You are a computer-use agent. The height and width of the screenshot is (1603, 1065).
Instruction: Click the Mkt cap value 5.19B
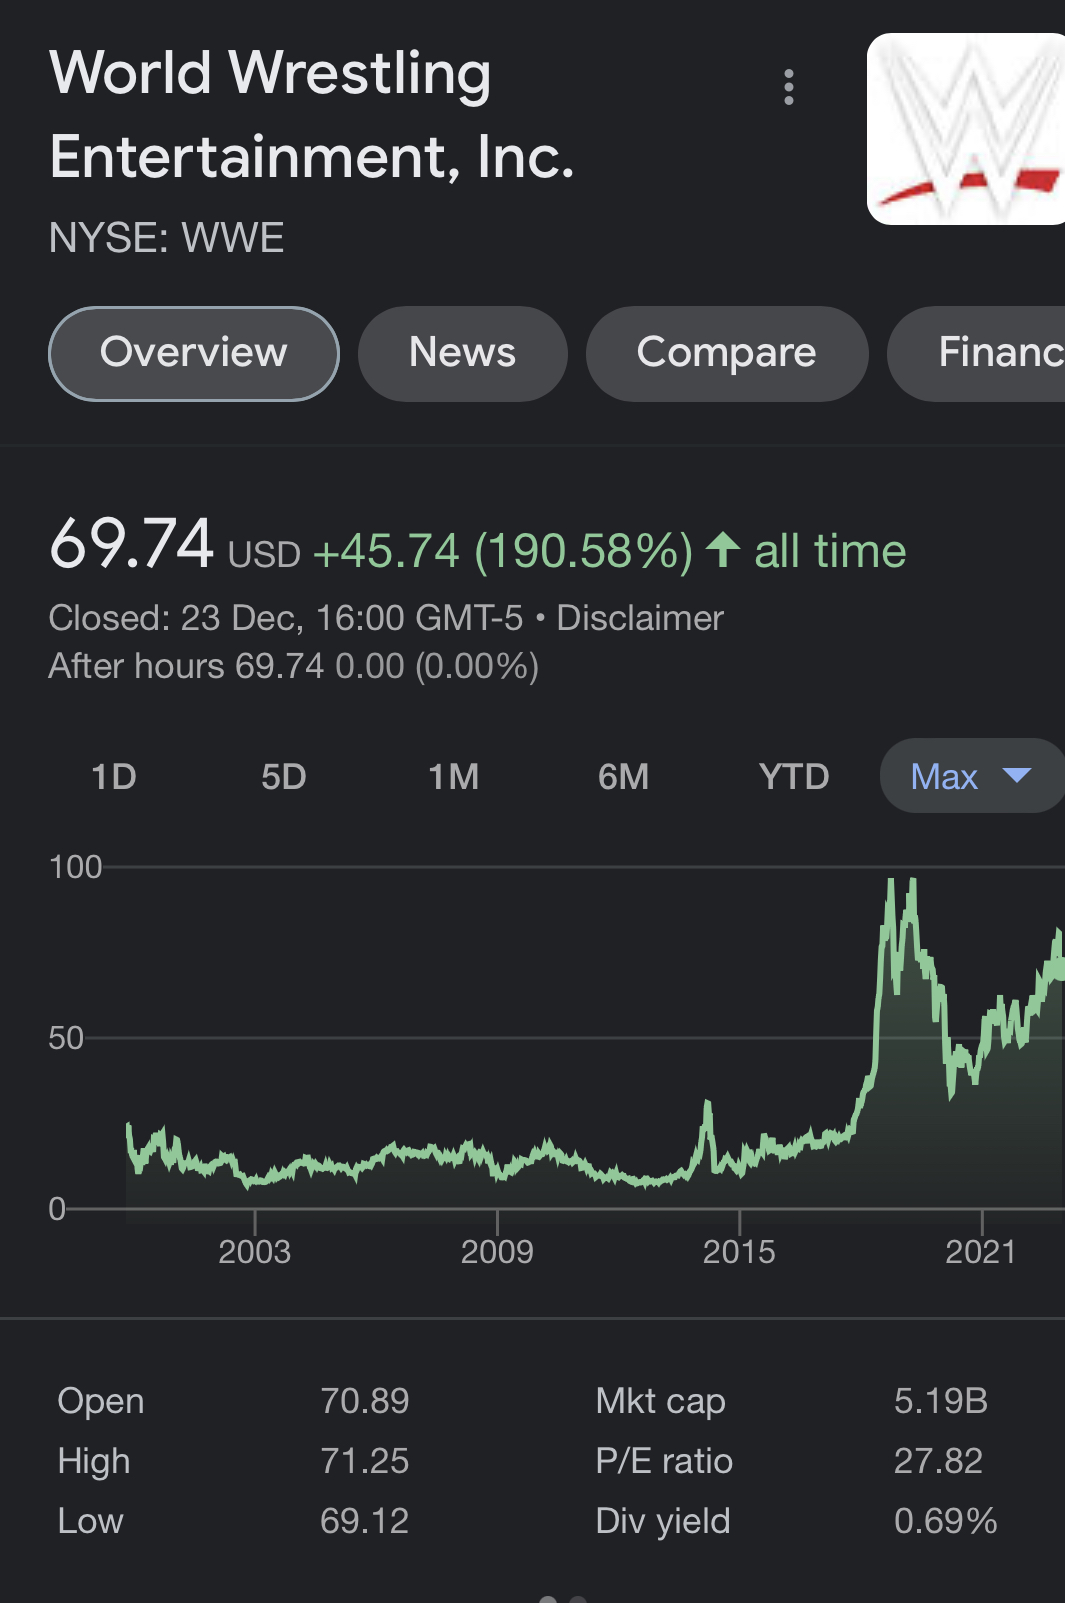pyautogui.click(x=941, y=1401)
